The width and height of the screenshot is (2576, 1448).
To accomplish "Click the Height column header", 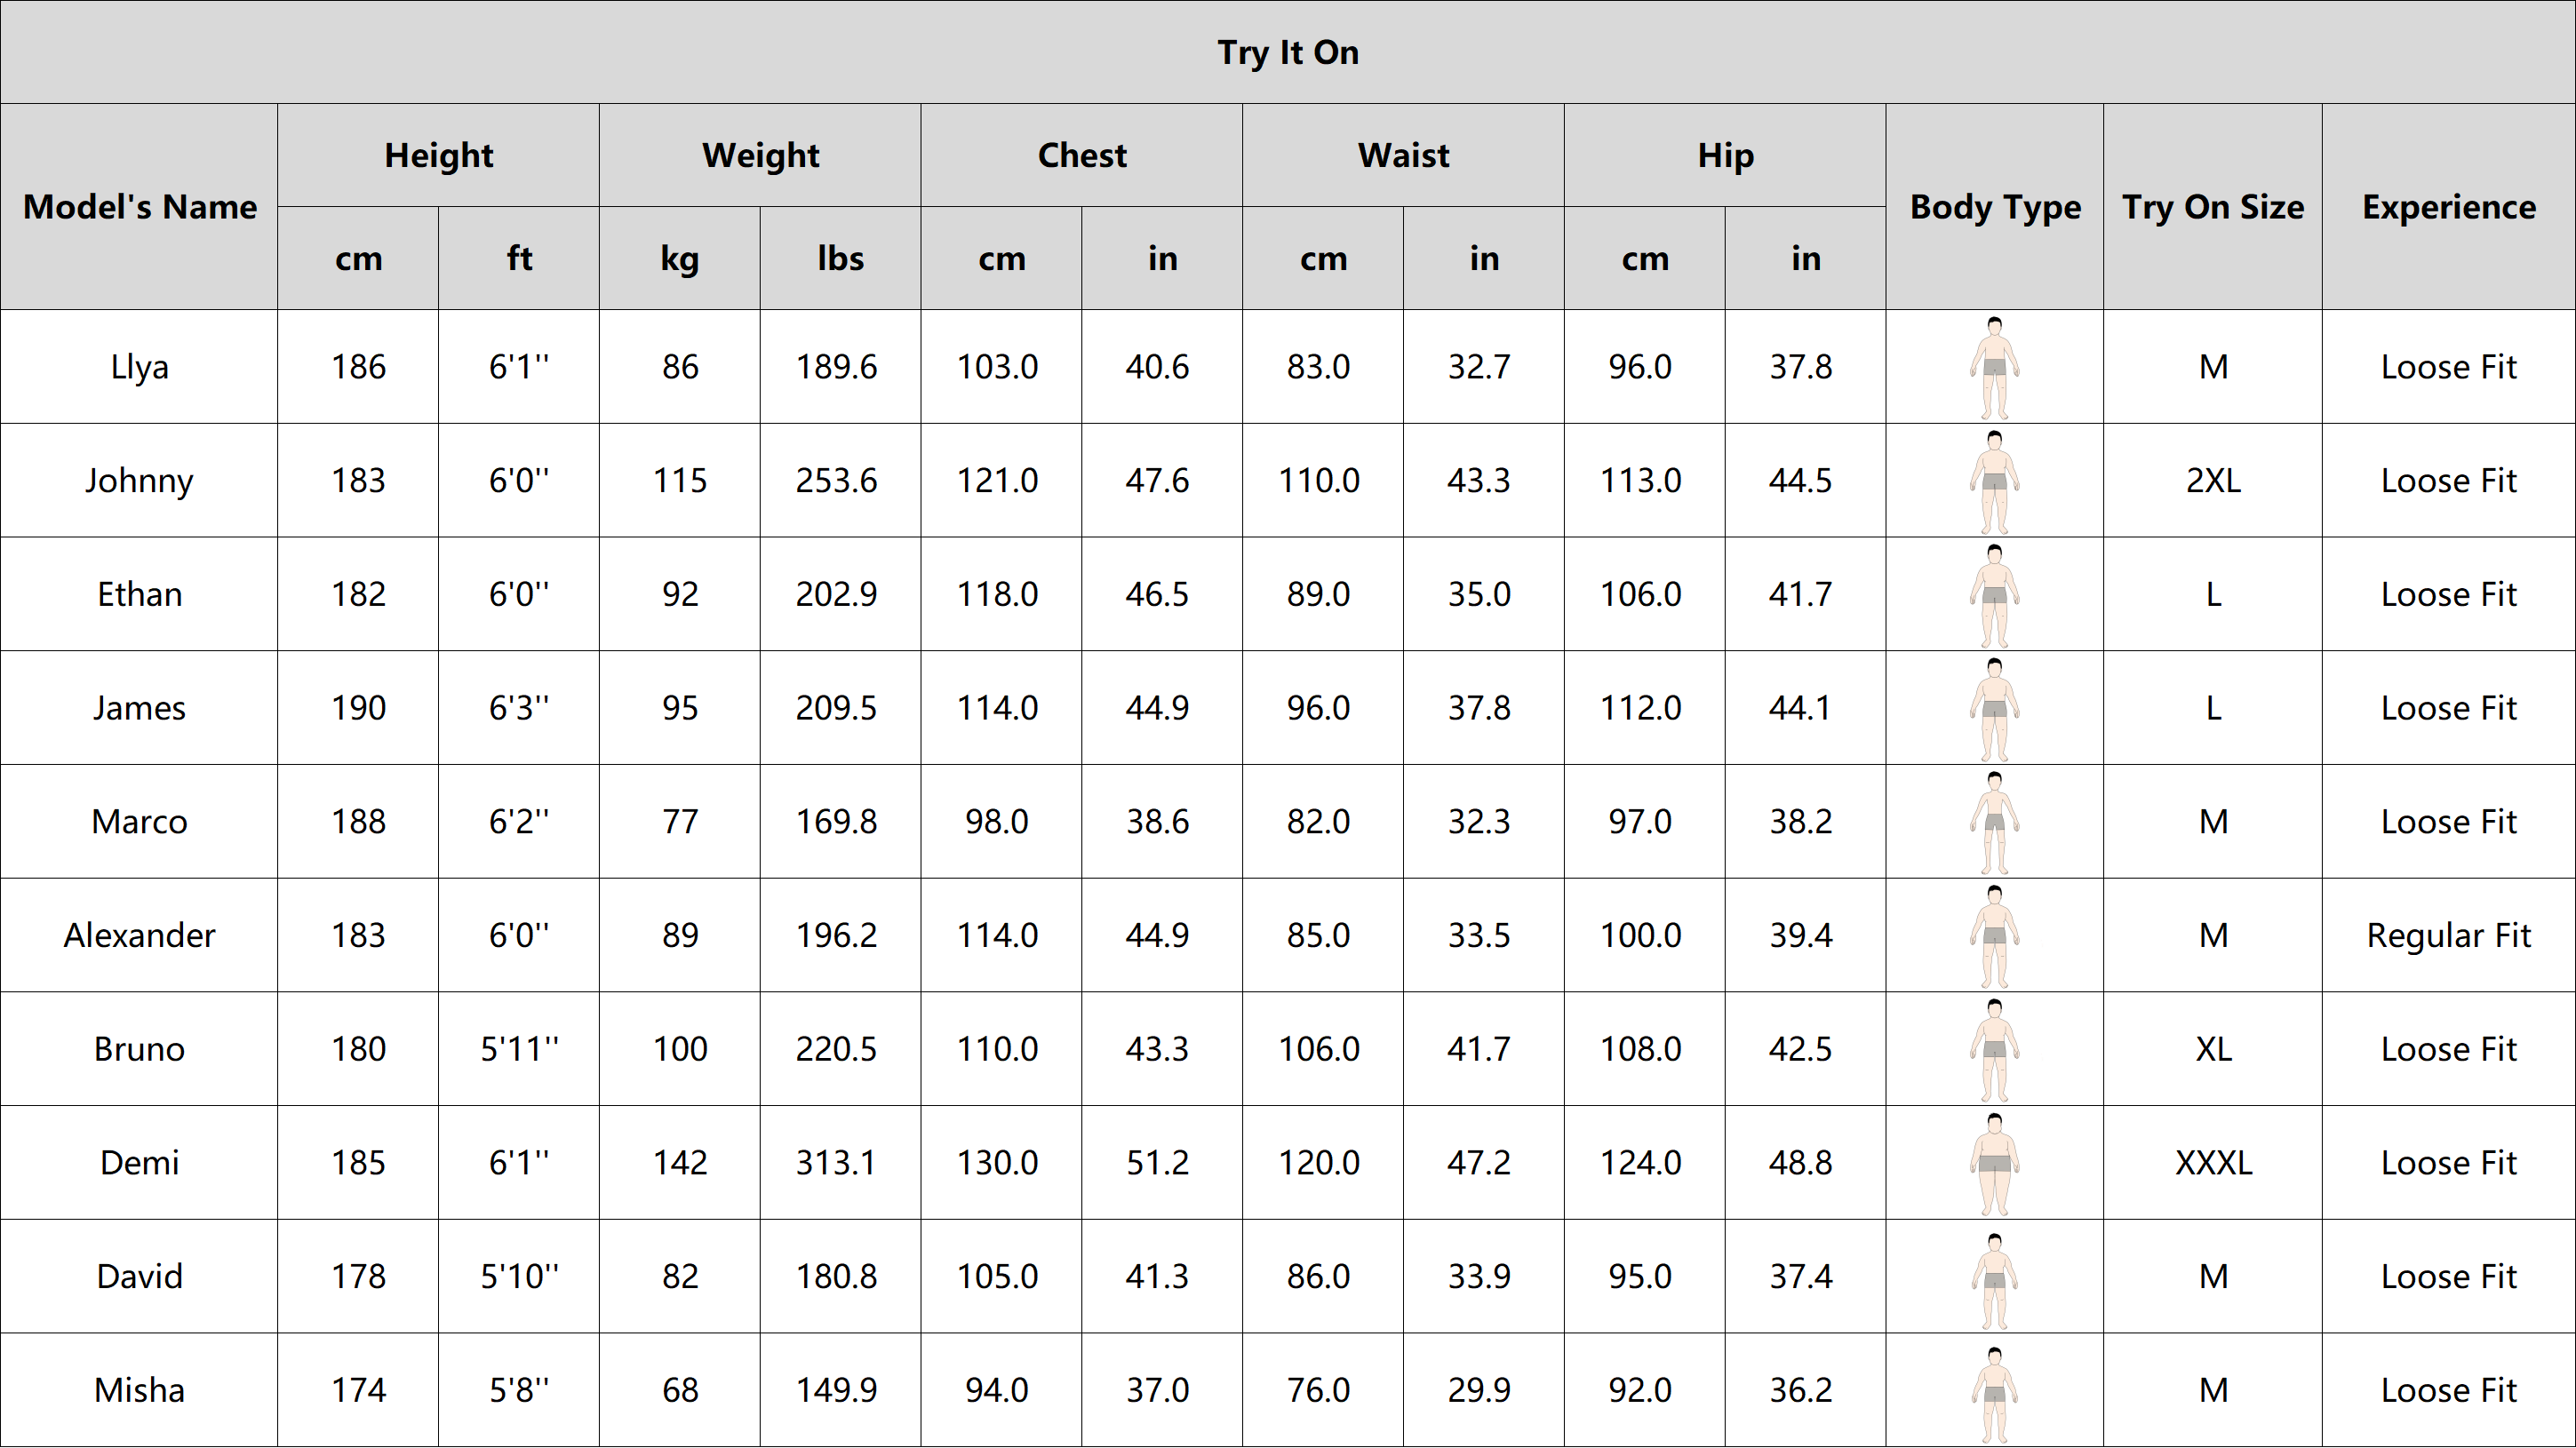I will (x=438, y=155).
